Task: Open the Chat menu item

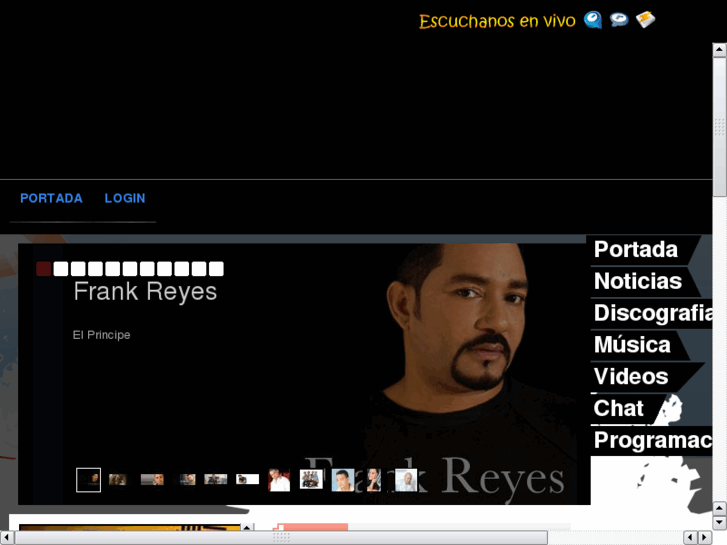Action: [619, 408]
